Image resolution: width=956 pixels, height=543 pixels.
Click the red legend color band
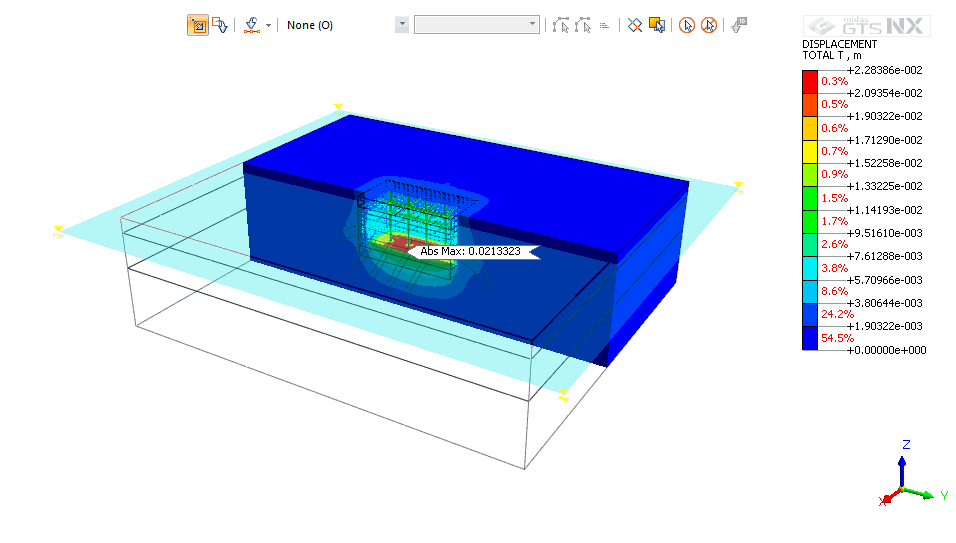click(x=809, y=81)
